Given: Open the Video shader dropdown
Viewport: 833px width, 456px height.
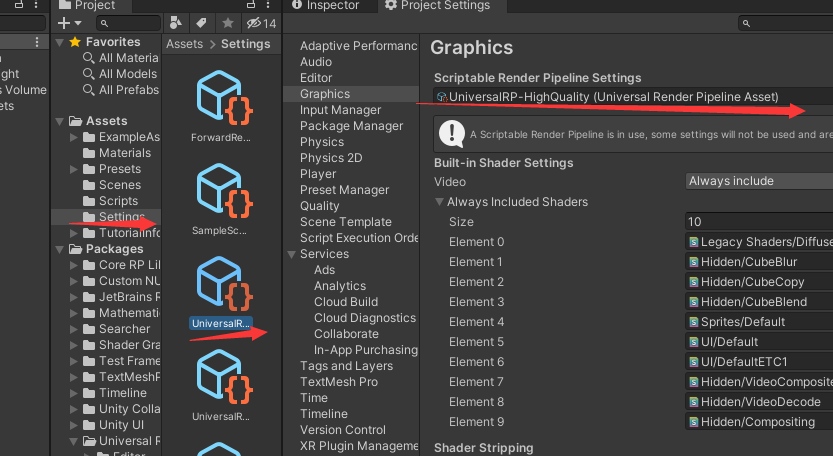Looking at the screenshot, I should 759,181.
